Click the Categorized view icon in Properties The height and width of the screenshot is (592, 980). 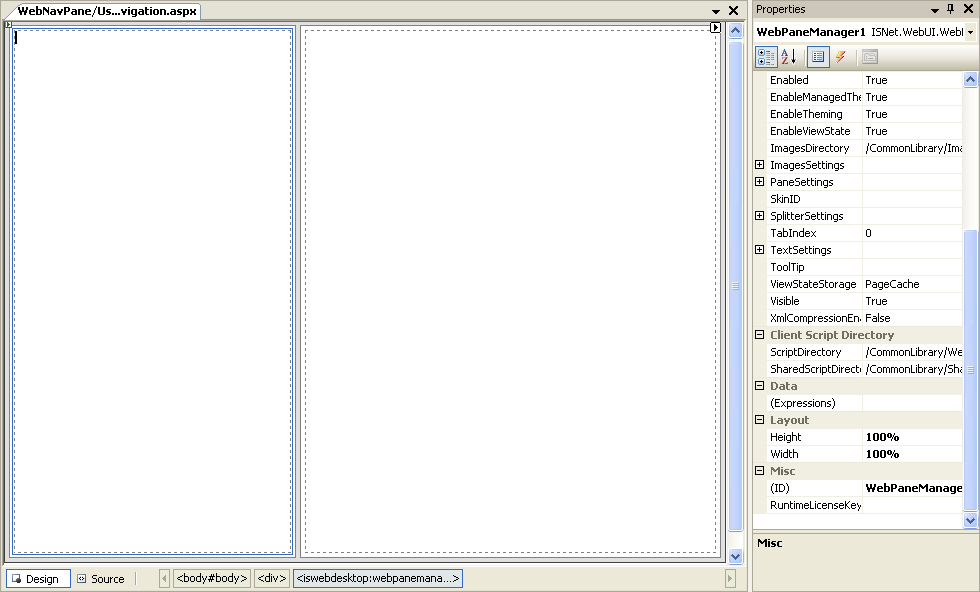[x=766, y=57]
